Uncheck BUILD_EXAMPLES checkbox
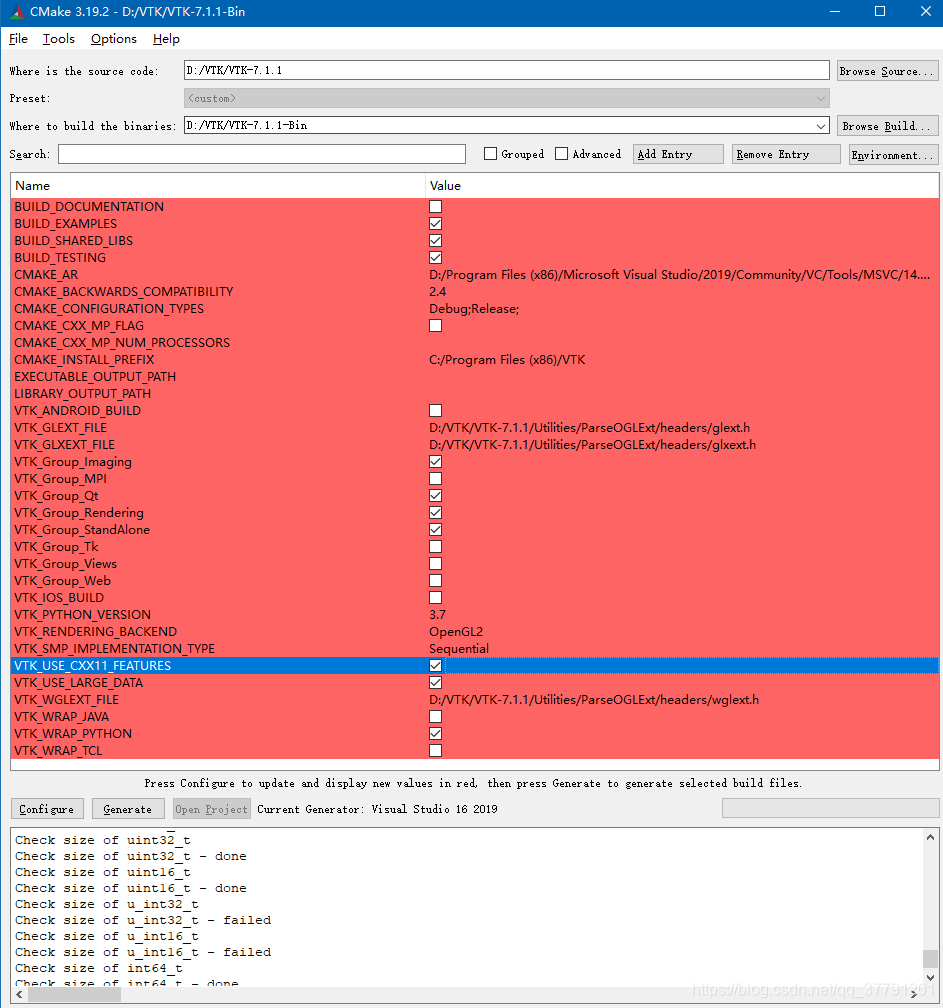The height and width of the screenshot is (1008, 943). point(436,224)
